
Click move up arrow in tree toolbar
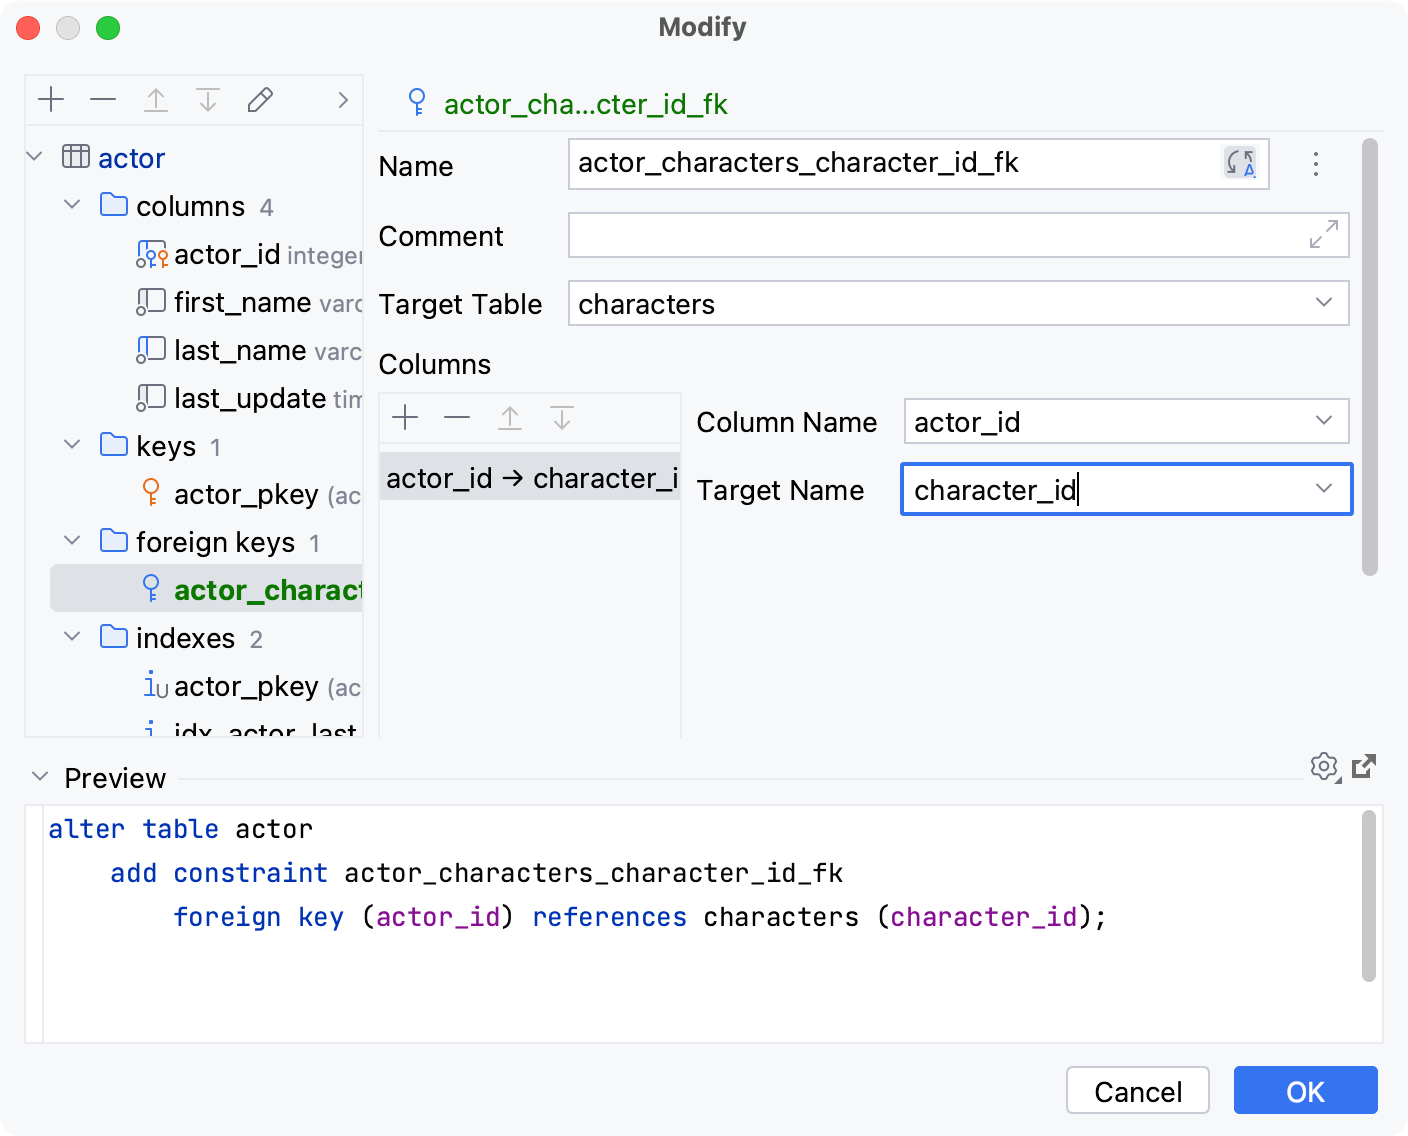[x=156, y=100]
